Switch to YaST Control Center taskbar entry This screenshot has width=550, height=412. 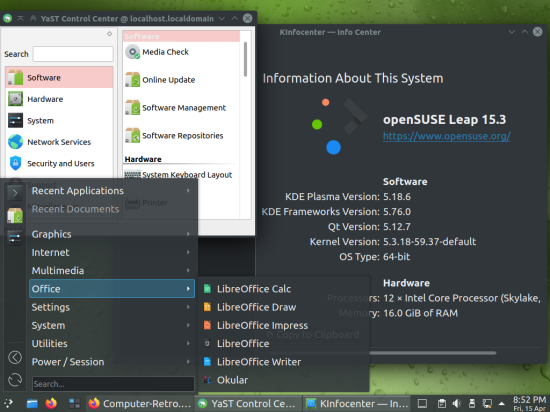(247, 404)
